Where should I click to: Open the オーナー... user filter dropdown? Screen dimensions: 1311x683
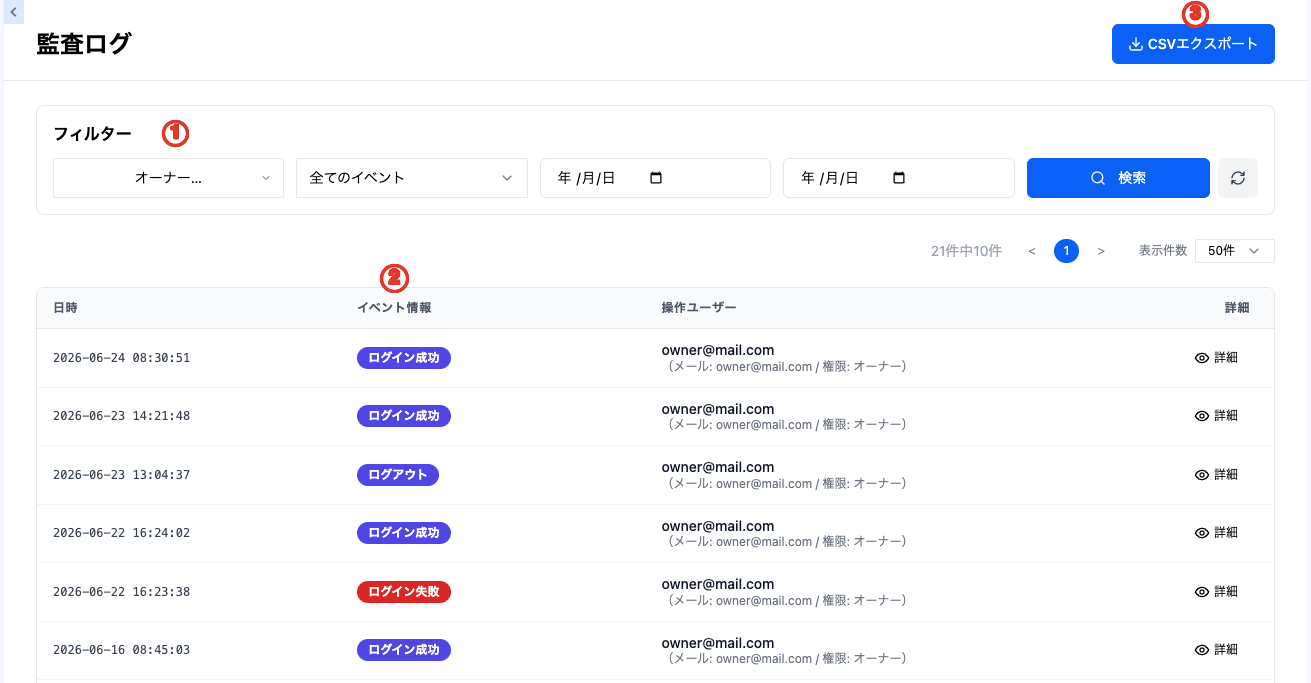tap(168, 178)
